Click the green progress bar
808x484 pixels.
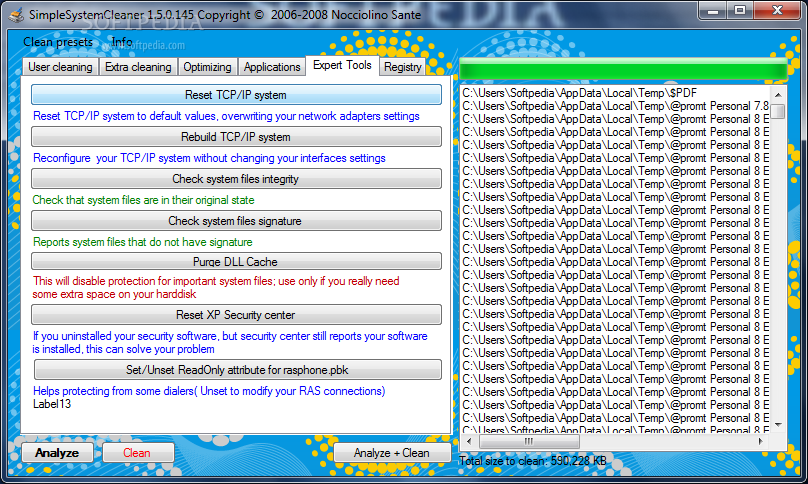[x=623, y=69]
